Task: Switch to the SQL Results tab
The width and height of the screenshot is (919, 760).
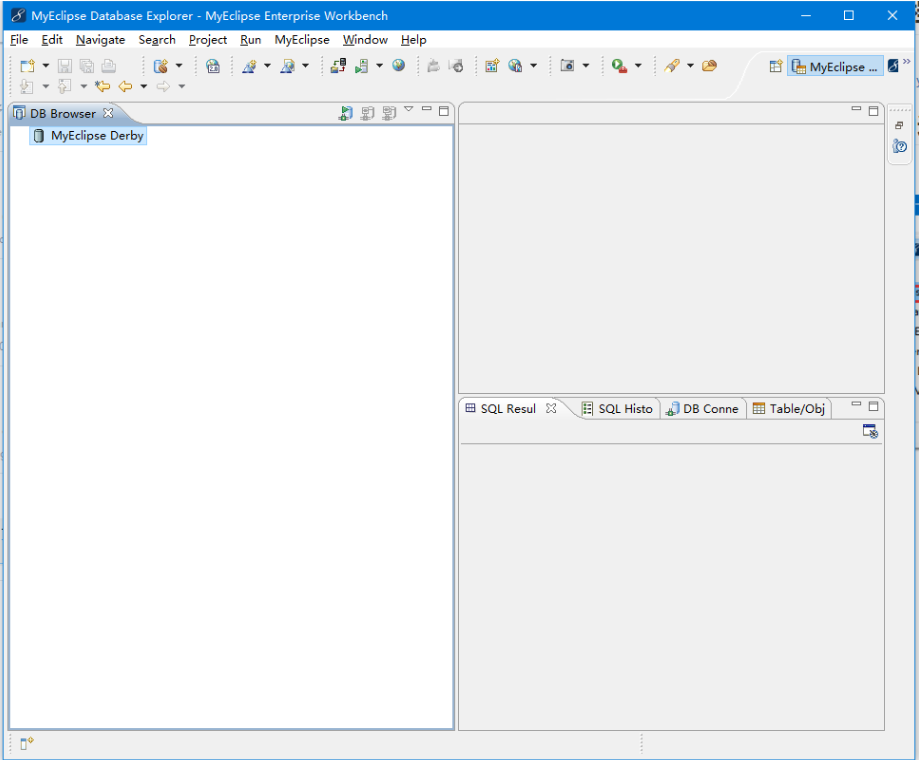Action: (x=508, y=408)
